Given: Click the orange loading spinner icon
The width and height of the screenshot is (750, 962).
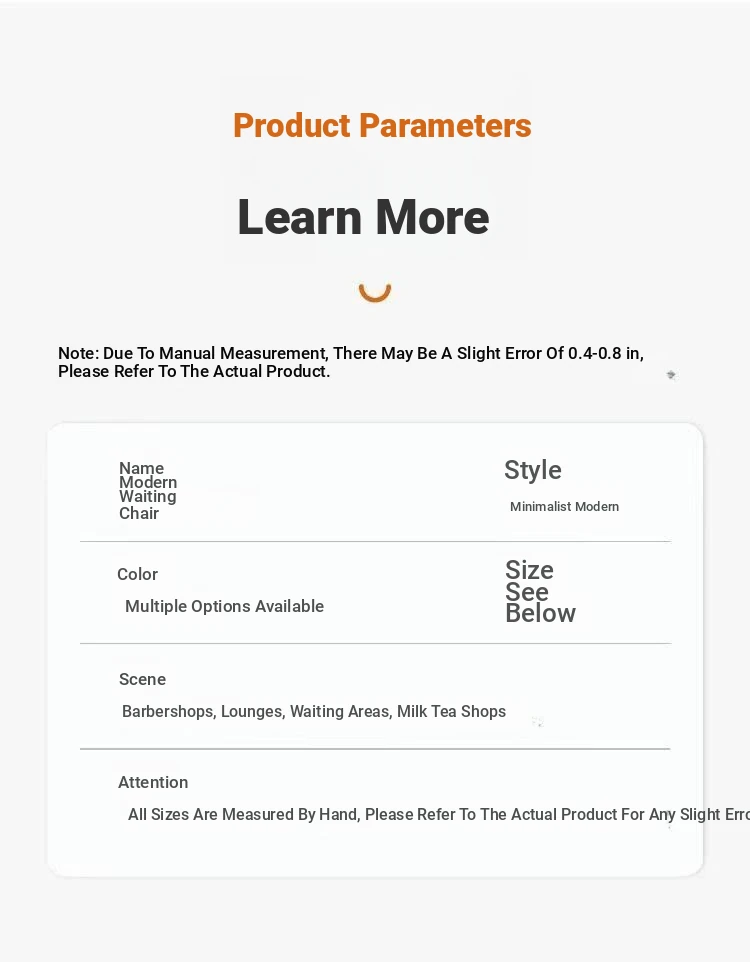Looking at the screenshot, I should 375,288.
